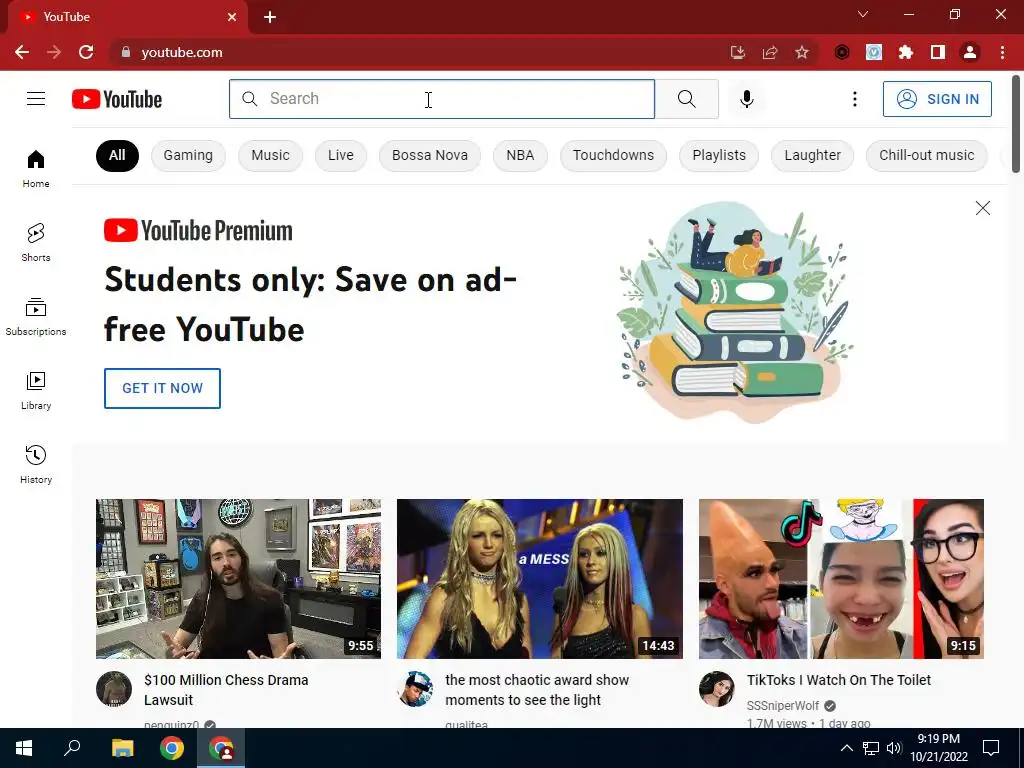Reload the page

coord(86,52)
